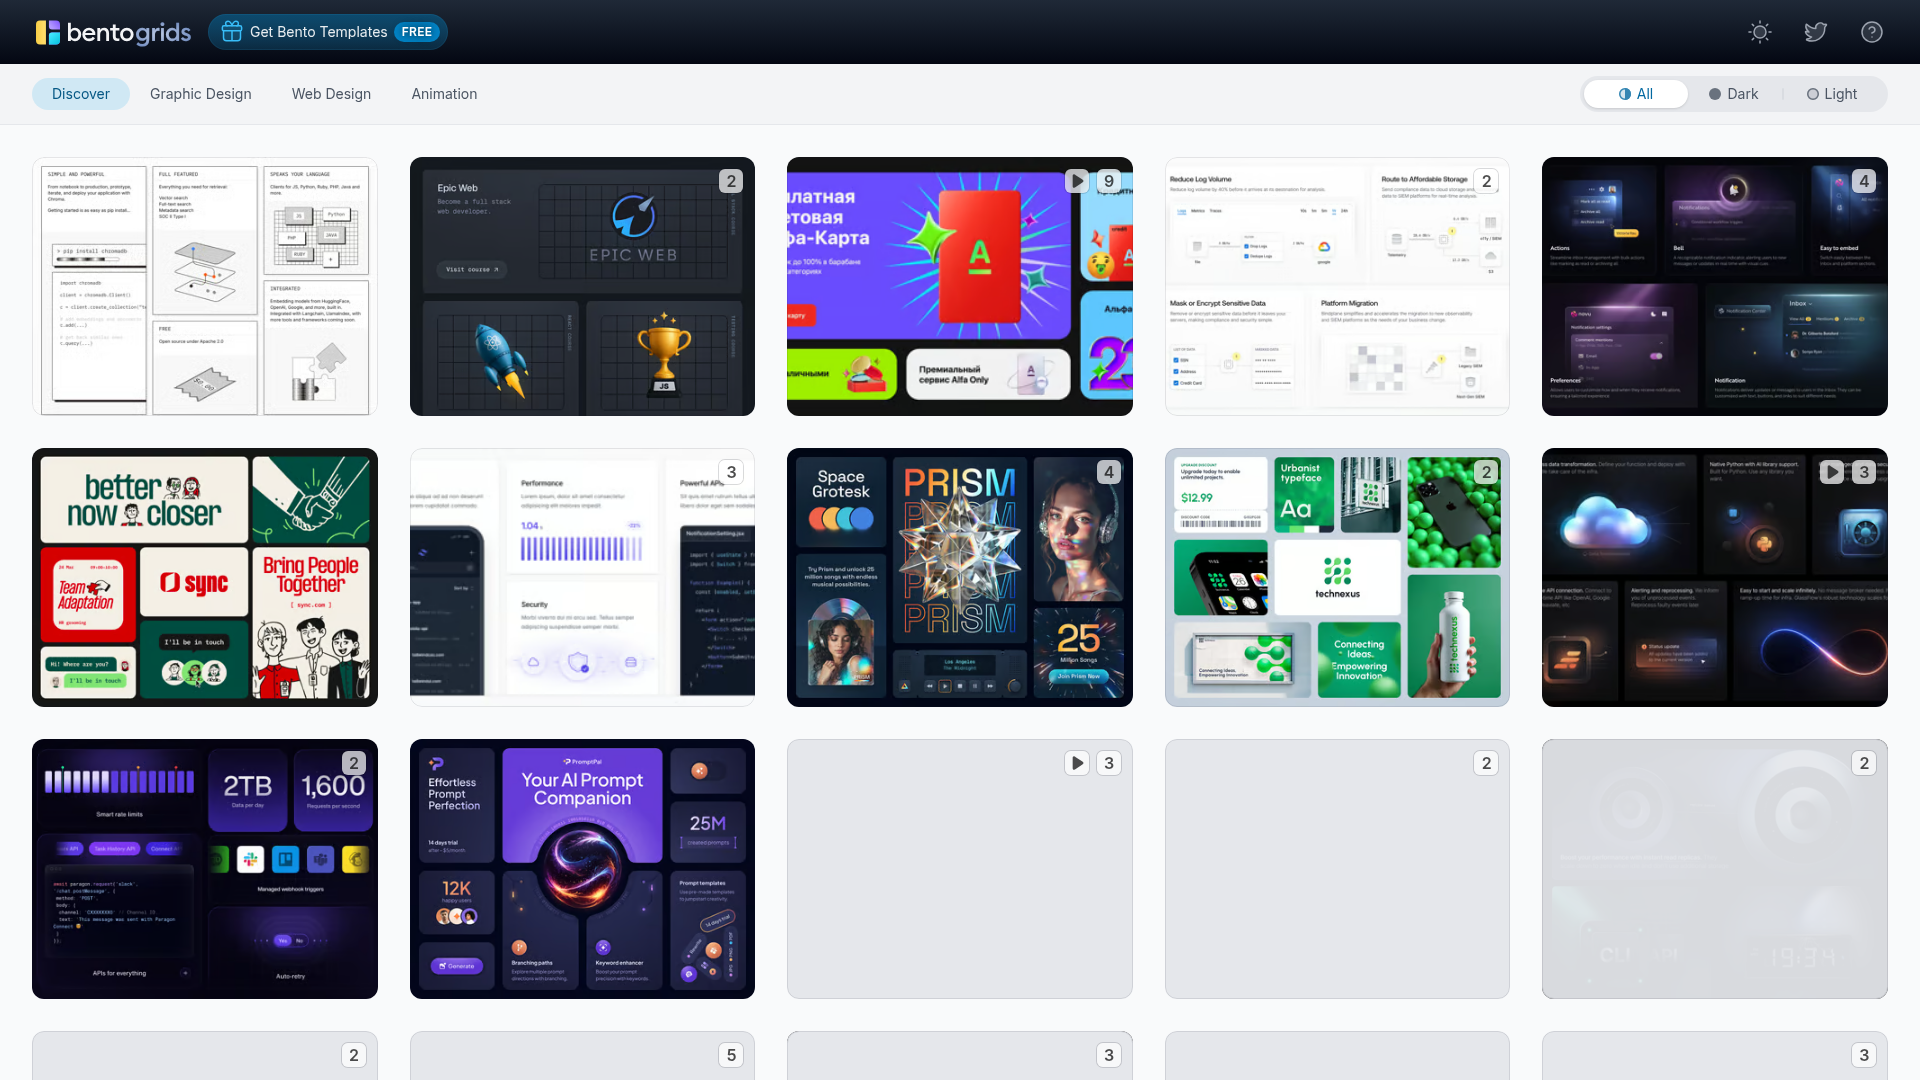Switch to the Web Design tab
Image resolution: width=1920 pixels, height=1080 pixels.
click(x=331, y=94)
